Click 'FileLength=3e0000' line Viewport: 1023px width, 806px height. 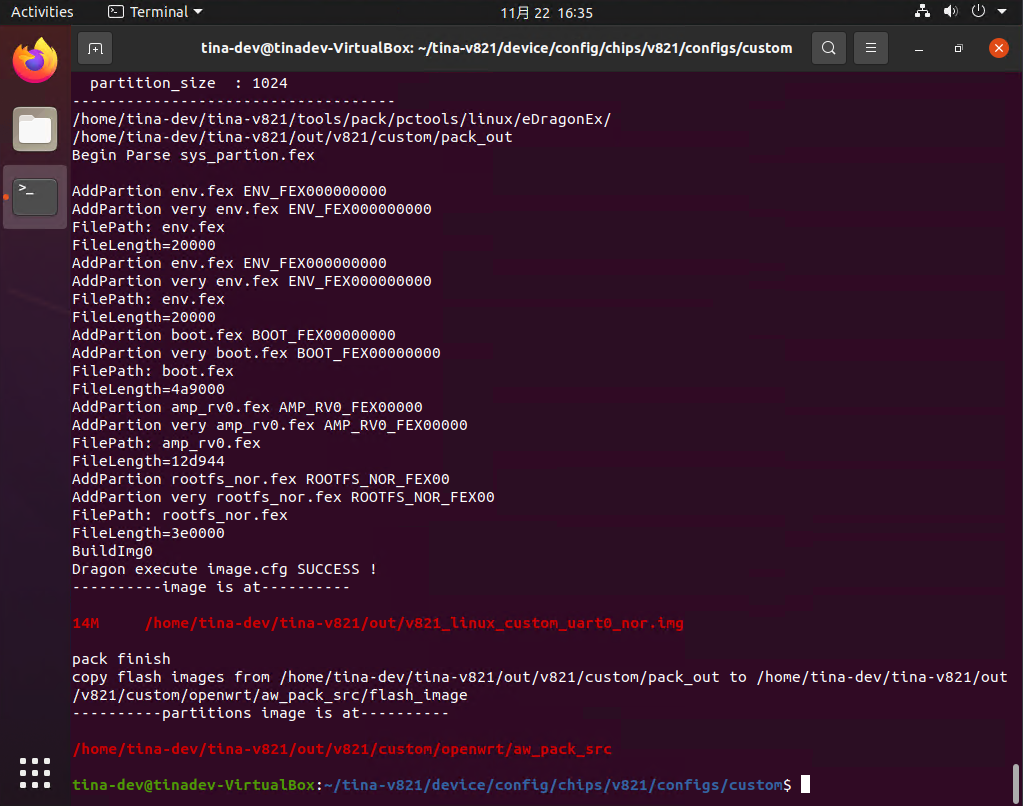tap(148, 533)
